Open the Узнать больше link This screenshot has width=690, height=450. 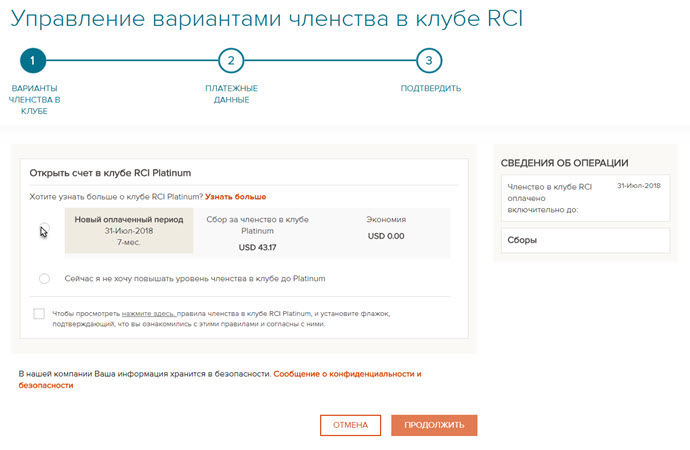click(235, 197)
